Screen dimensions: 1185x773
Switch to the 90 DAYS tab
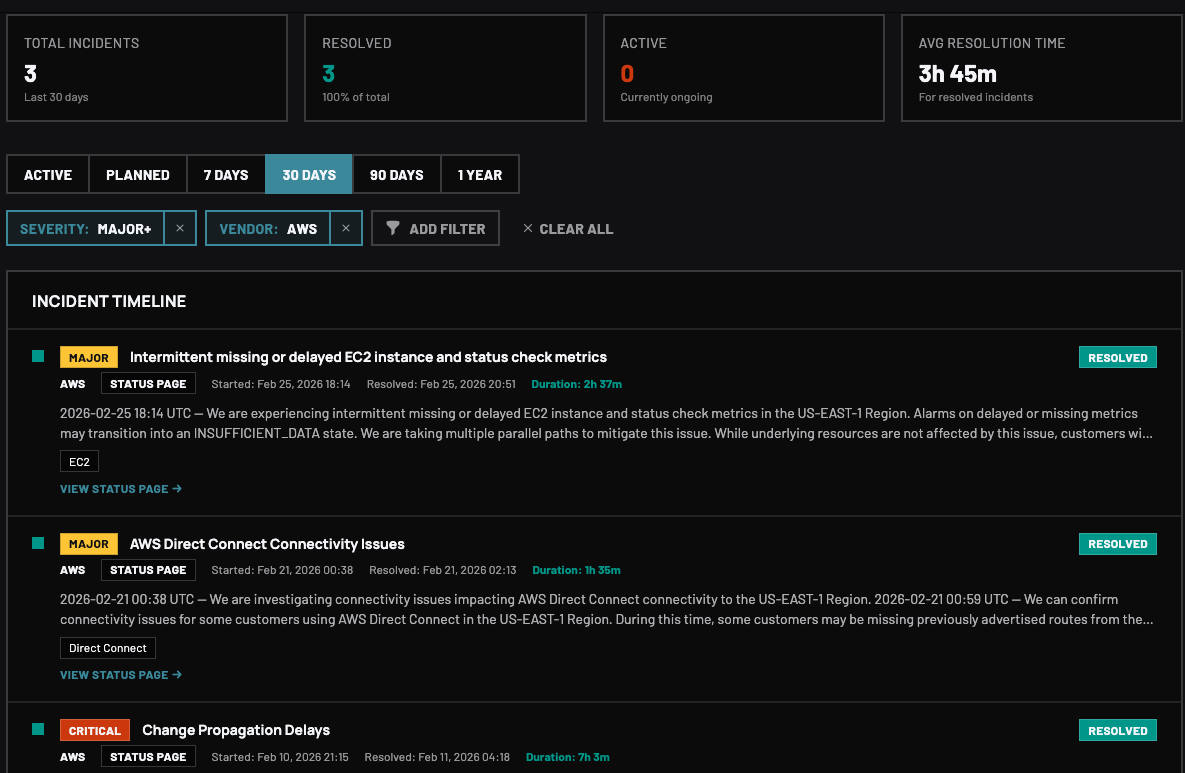(x=396, y=174)
